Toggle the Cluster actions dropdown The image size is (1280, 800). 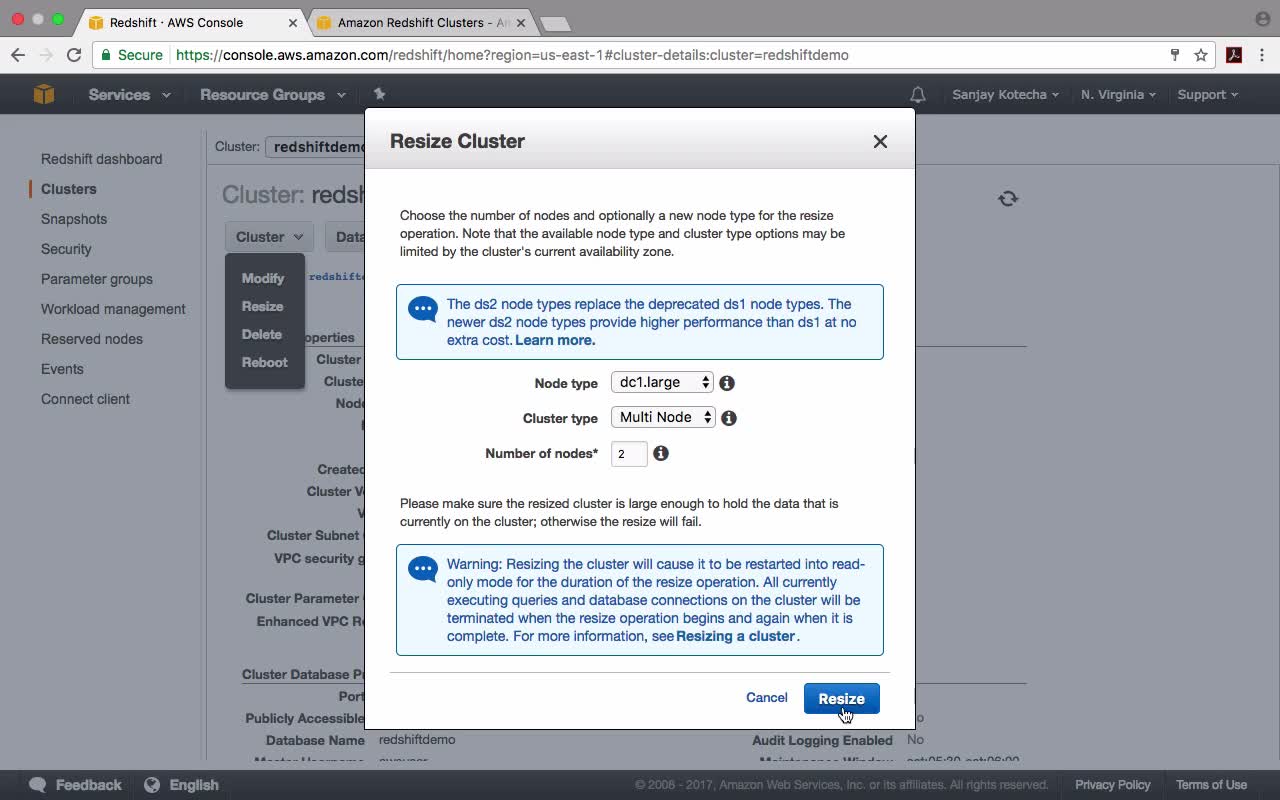tap(269, 237)
